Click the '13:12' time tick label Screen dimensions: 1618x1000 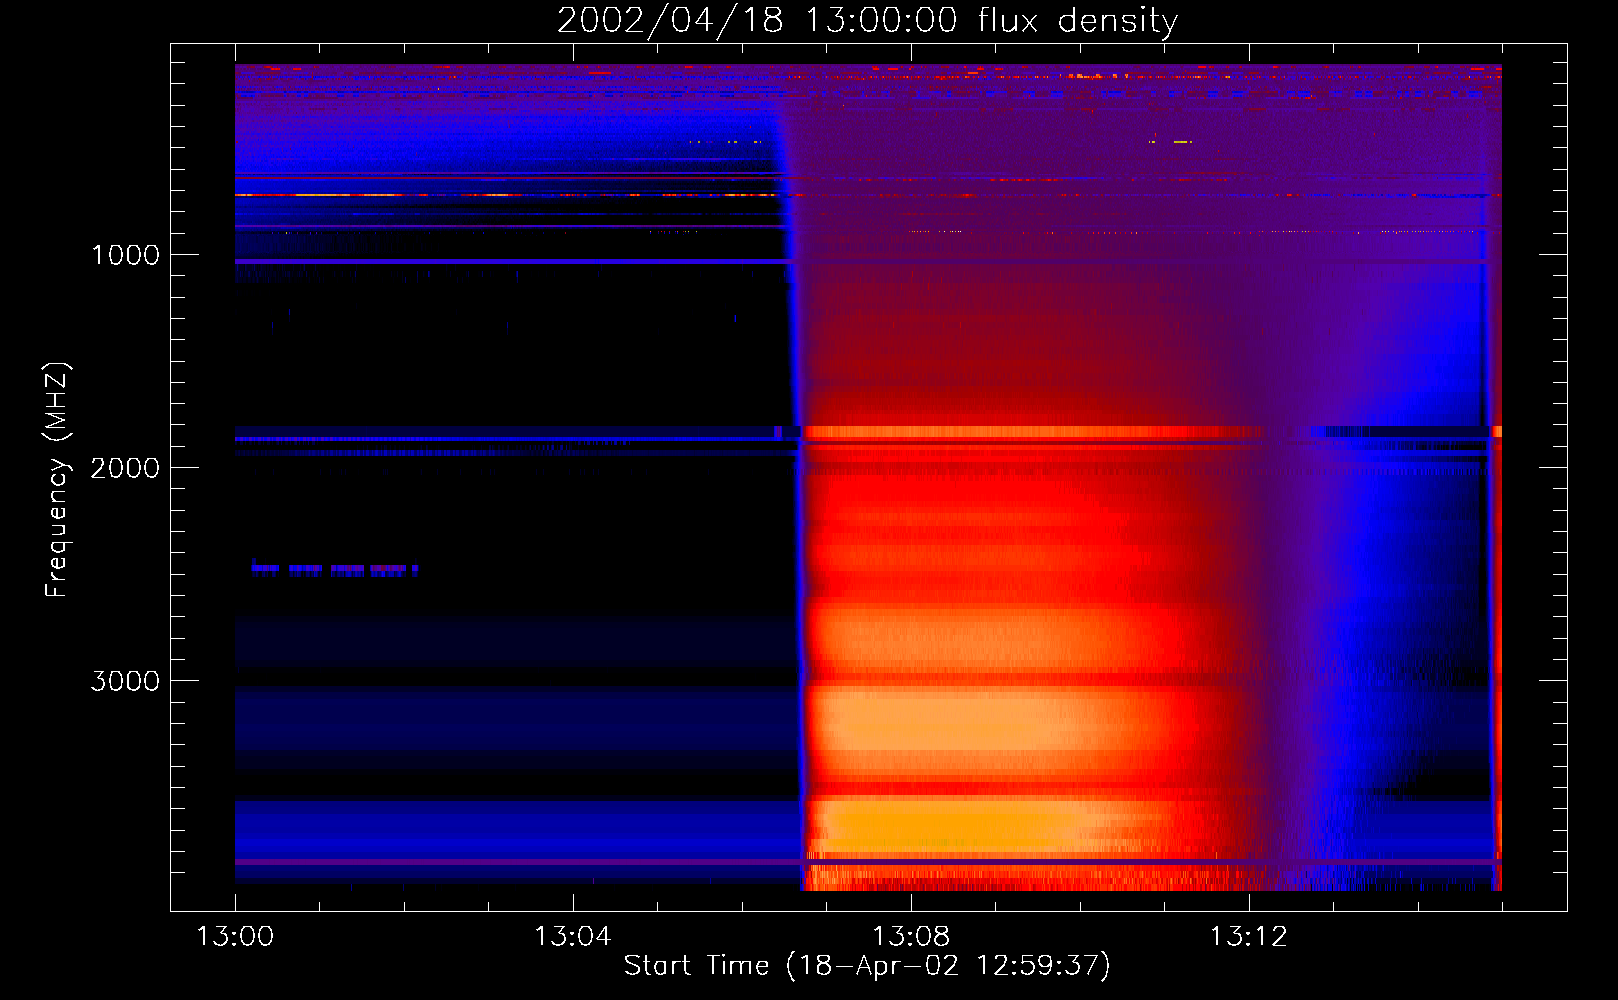click(x=1249, y=937)
